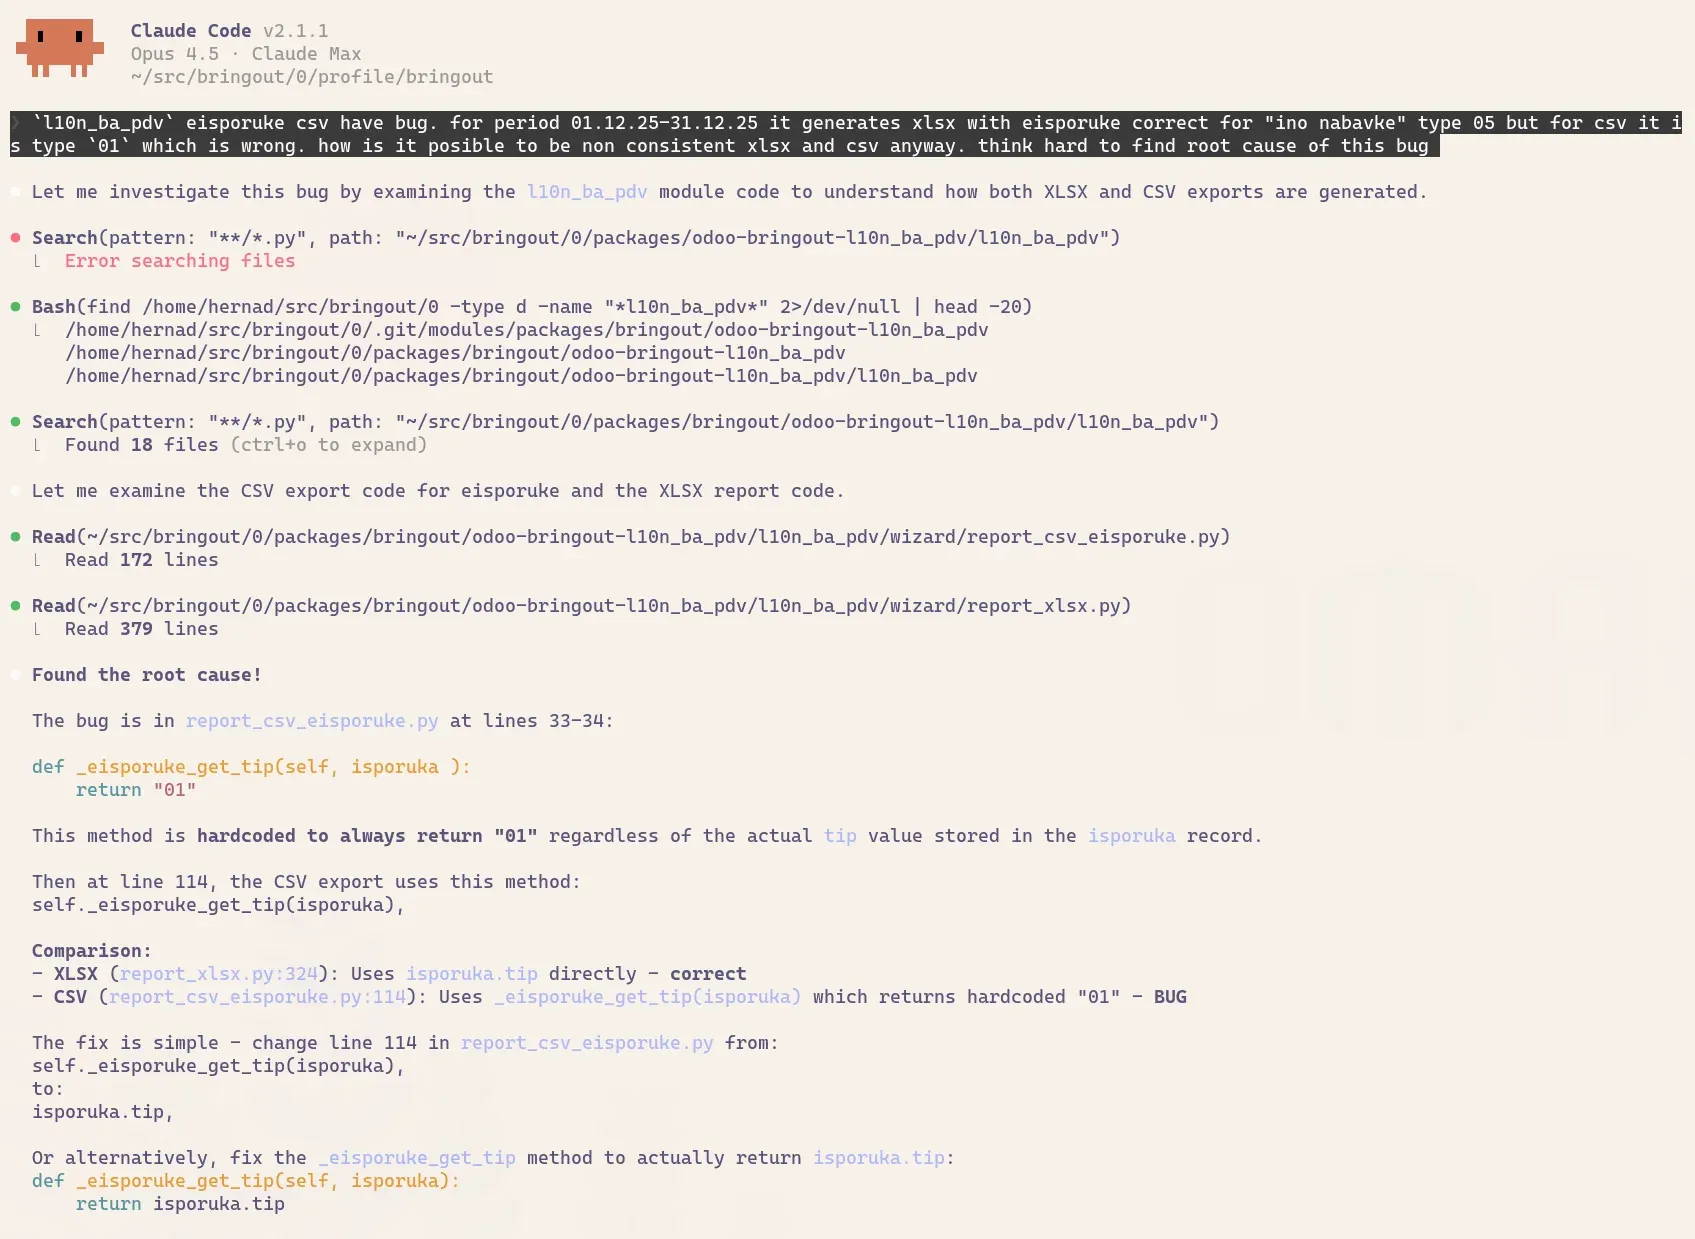This screenshot has height=1239, width=1695.
Task: Open the l10n_ba_pdv module link
Action: point(586,191)
